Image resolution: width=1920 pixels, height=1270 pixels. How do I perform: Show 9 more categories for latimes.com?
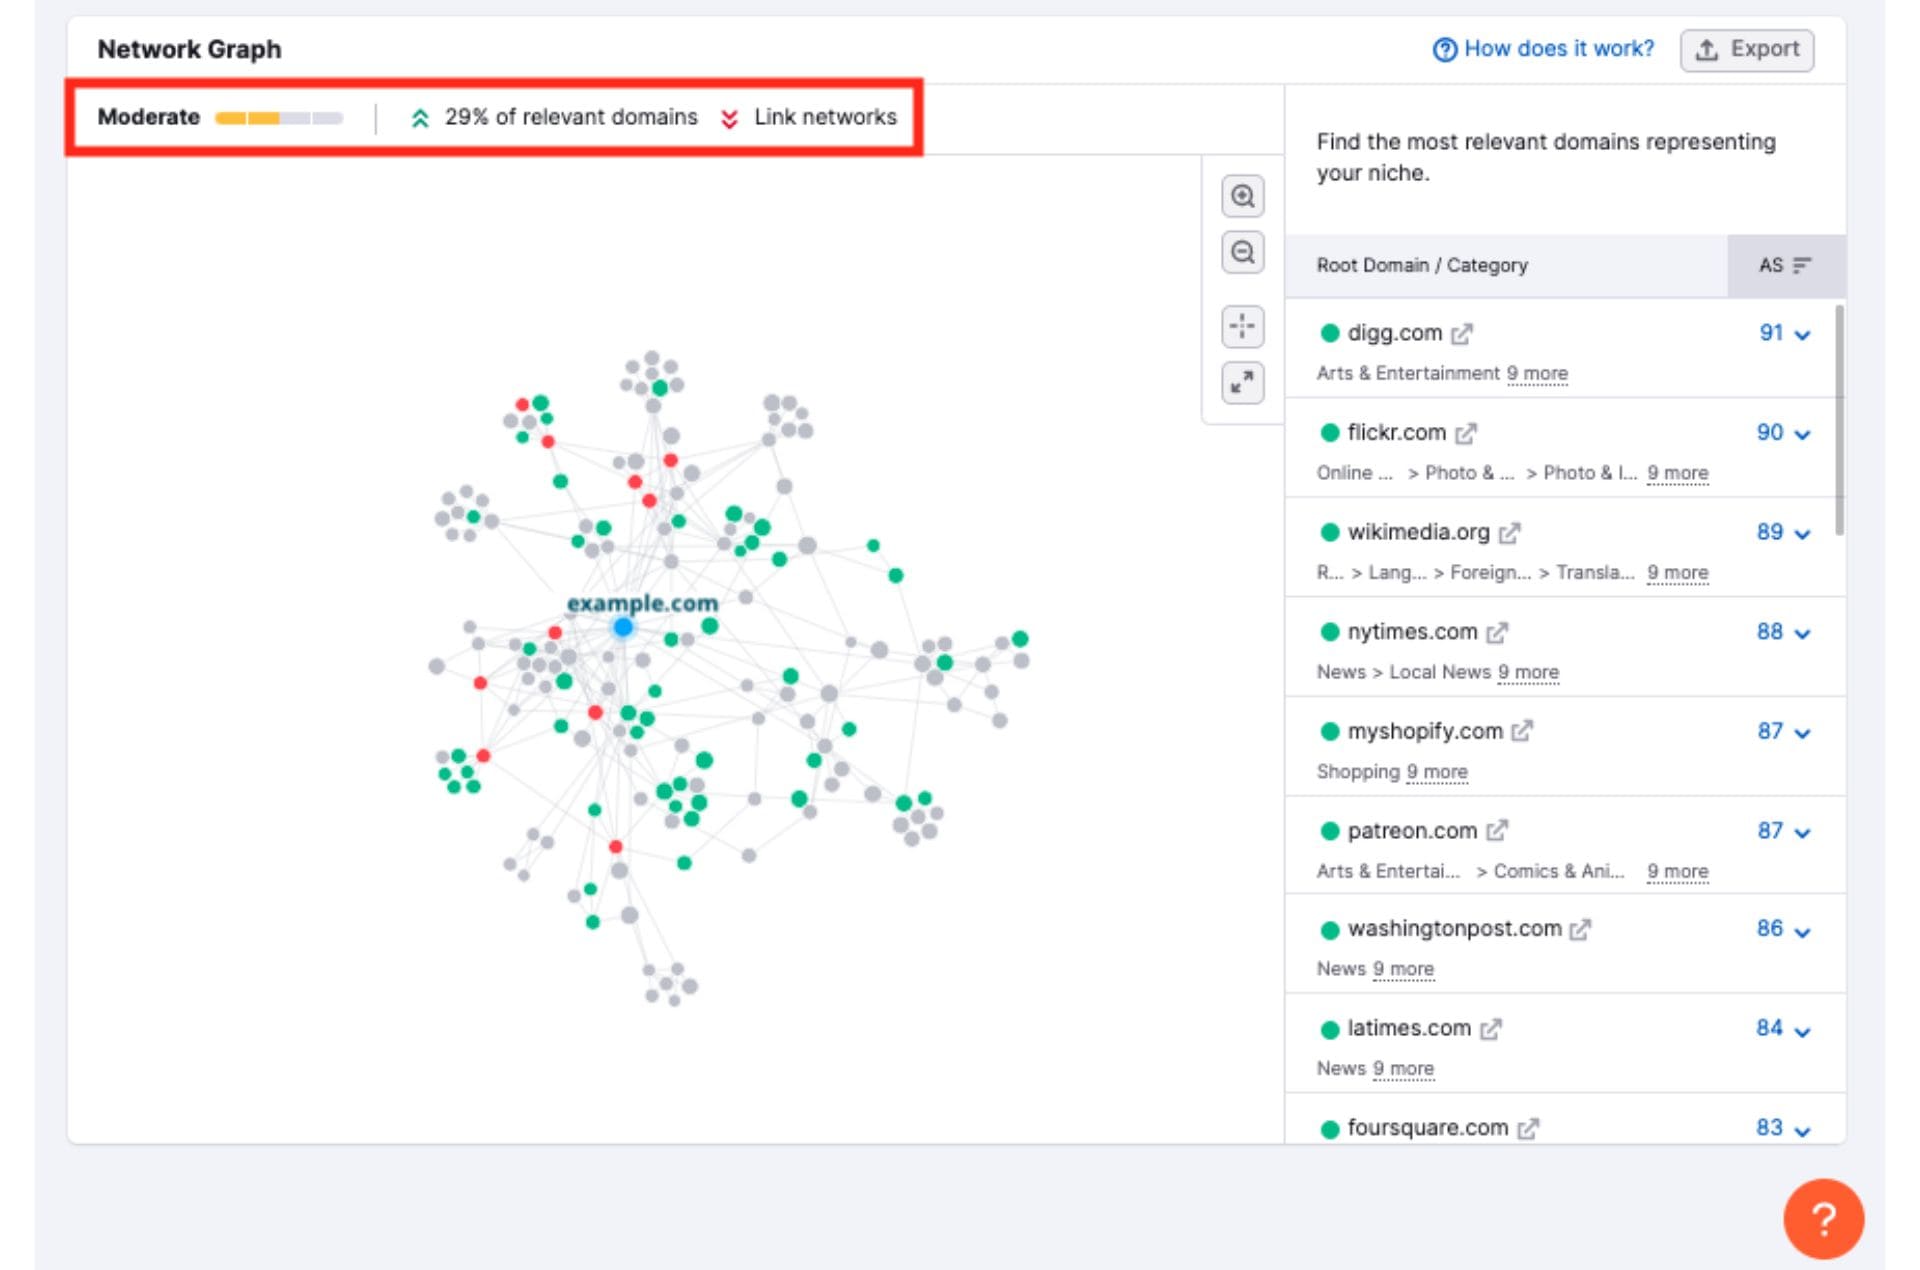coord(1403,1069)
